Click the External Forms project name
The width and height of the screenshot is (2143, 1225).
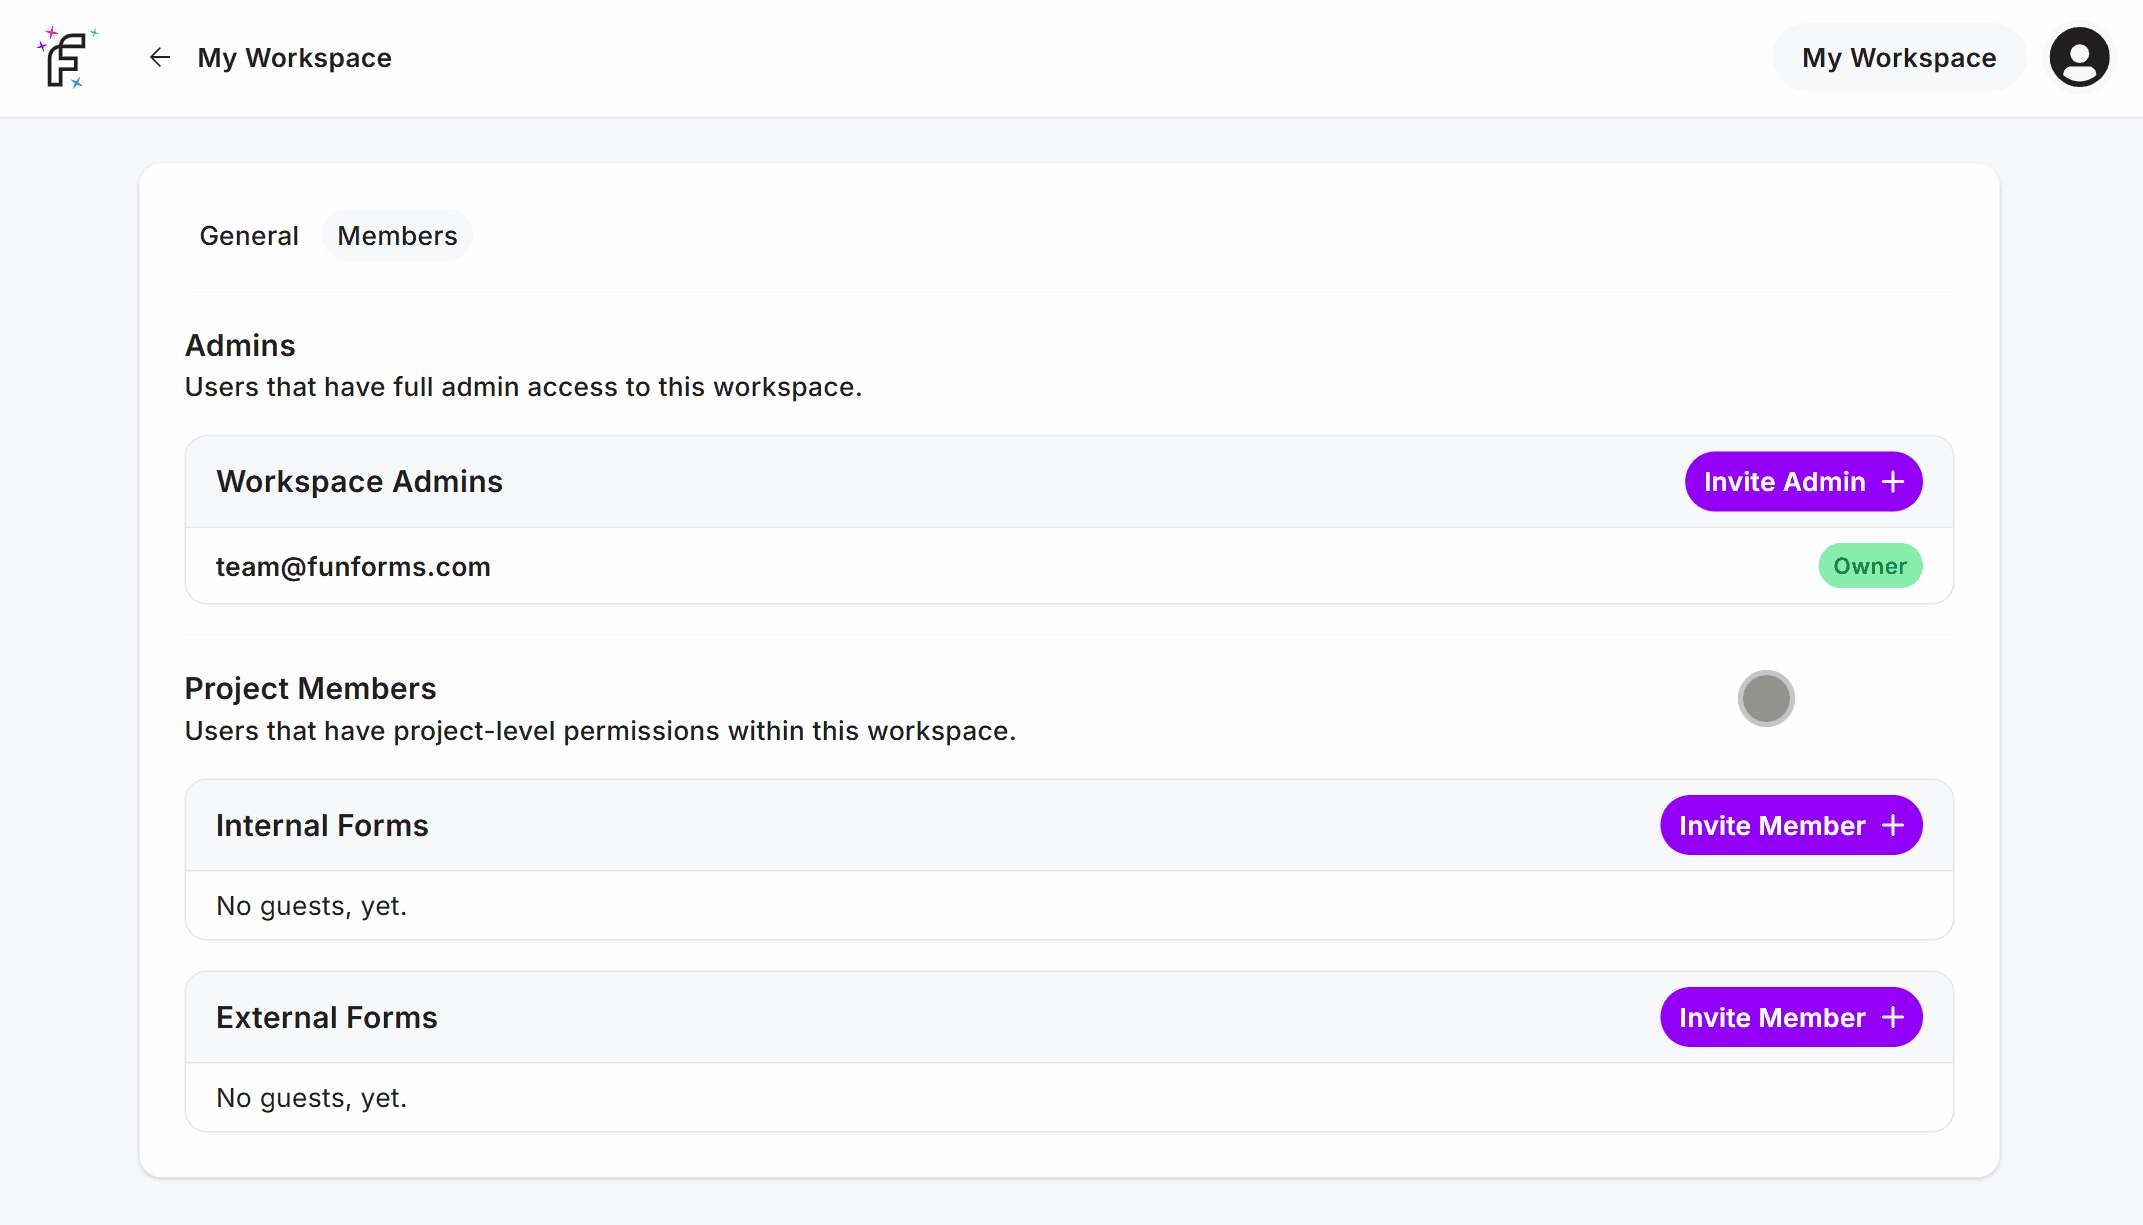327,1018
